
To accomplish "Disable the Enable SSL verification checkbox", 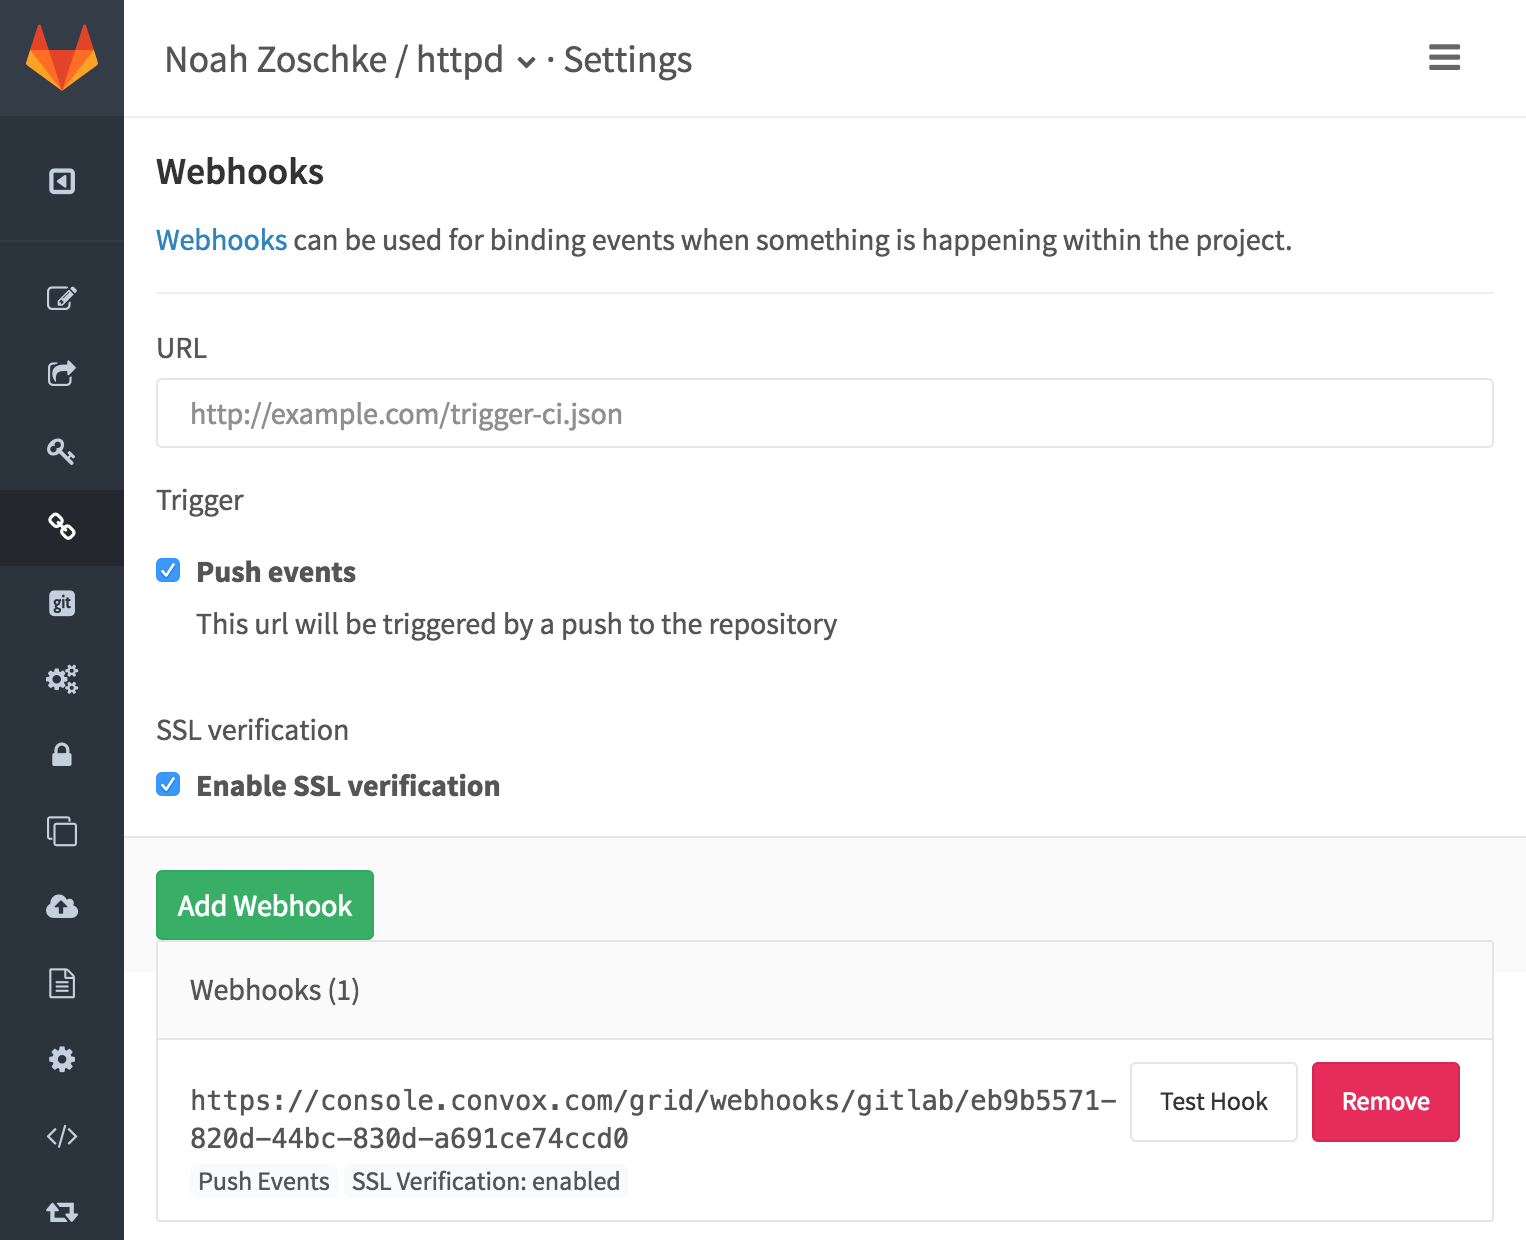I will [x=168, y=785].
